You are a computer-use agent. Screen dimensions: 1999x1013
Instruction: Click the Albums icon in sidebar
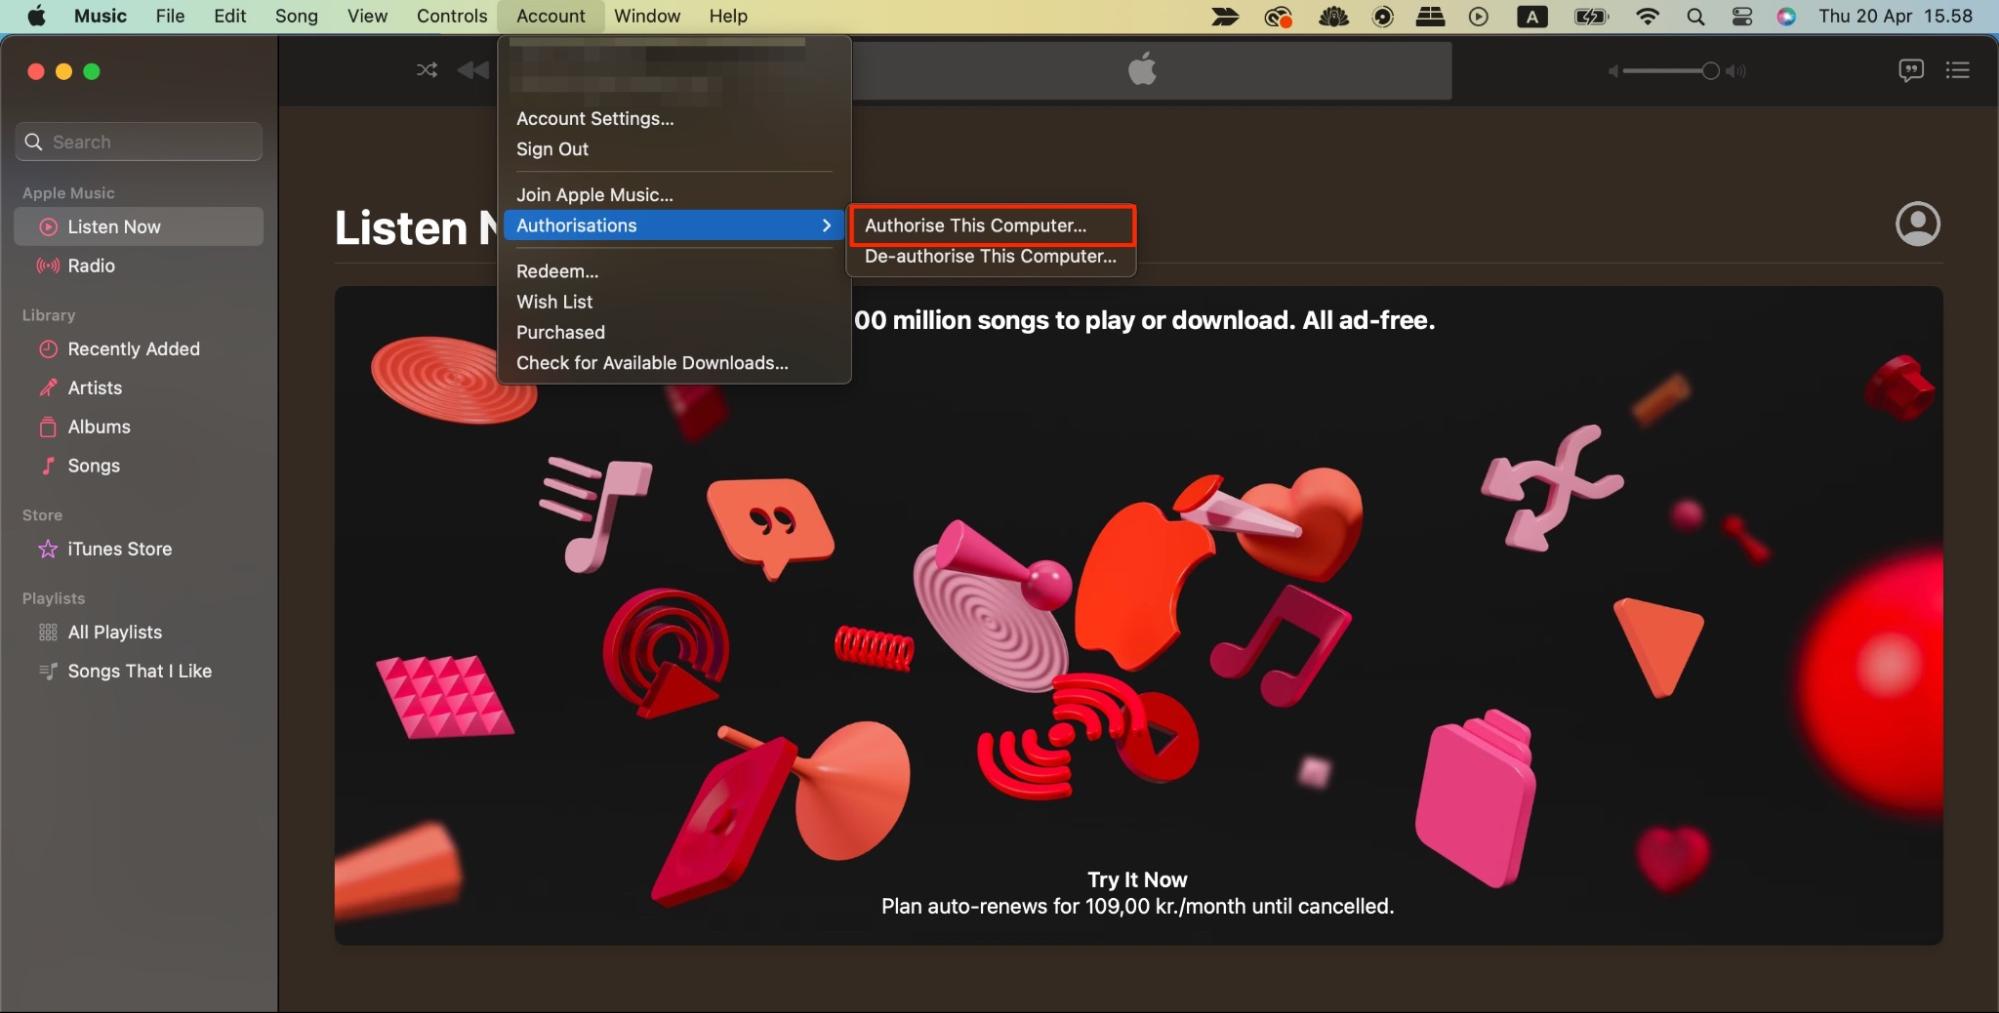(48, 427)
